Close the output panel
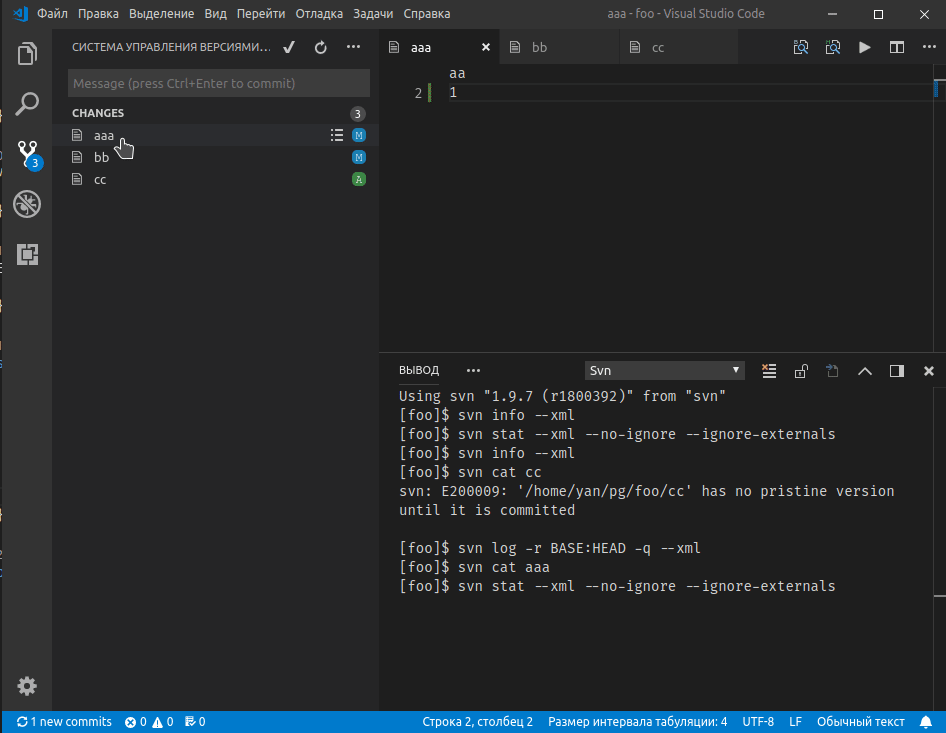Viewport: 946px width, 733px height. tap(929, 370)
